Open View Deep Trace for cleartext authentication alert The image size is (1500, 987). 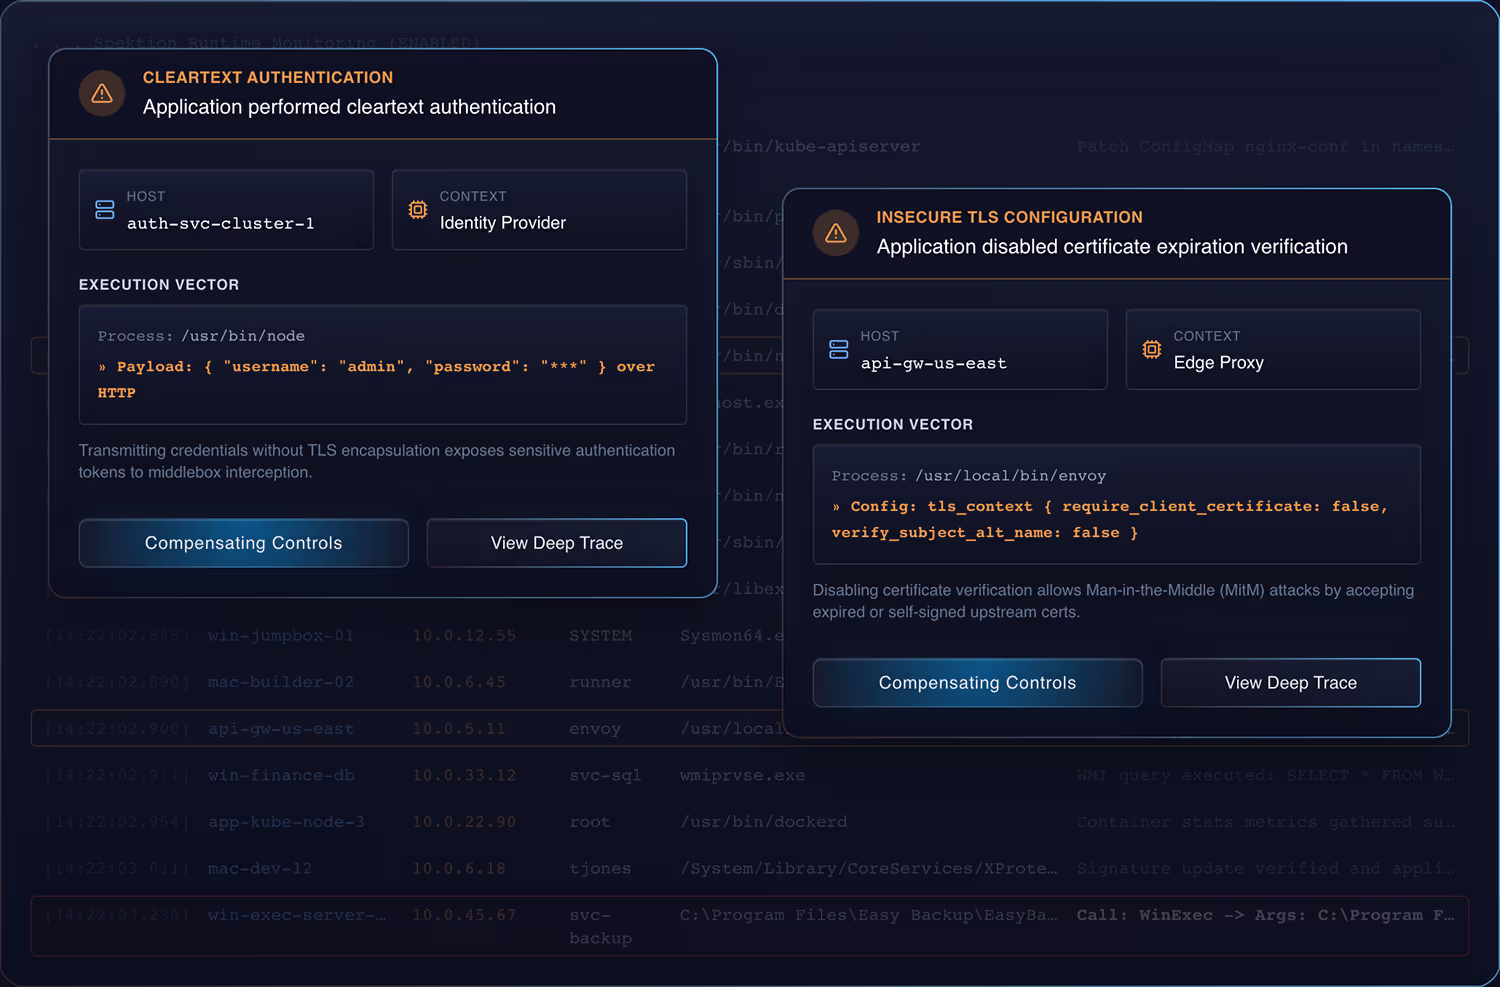point(556,543)
